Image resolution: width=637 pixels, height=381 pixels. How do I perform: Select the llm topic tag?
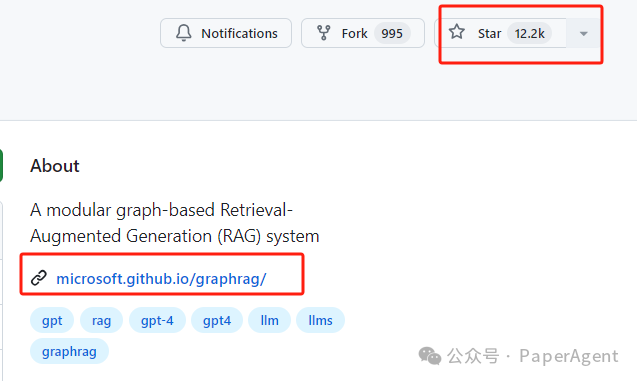click(269, 320)
